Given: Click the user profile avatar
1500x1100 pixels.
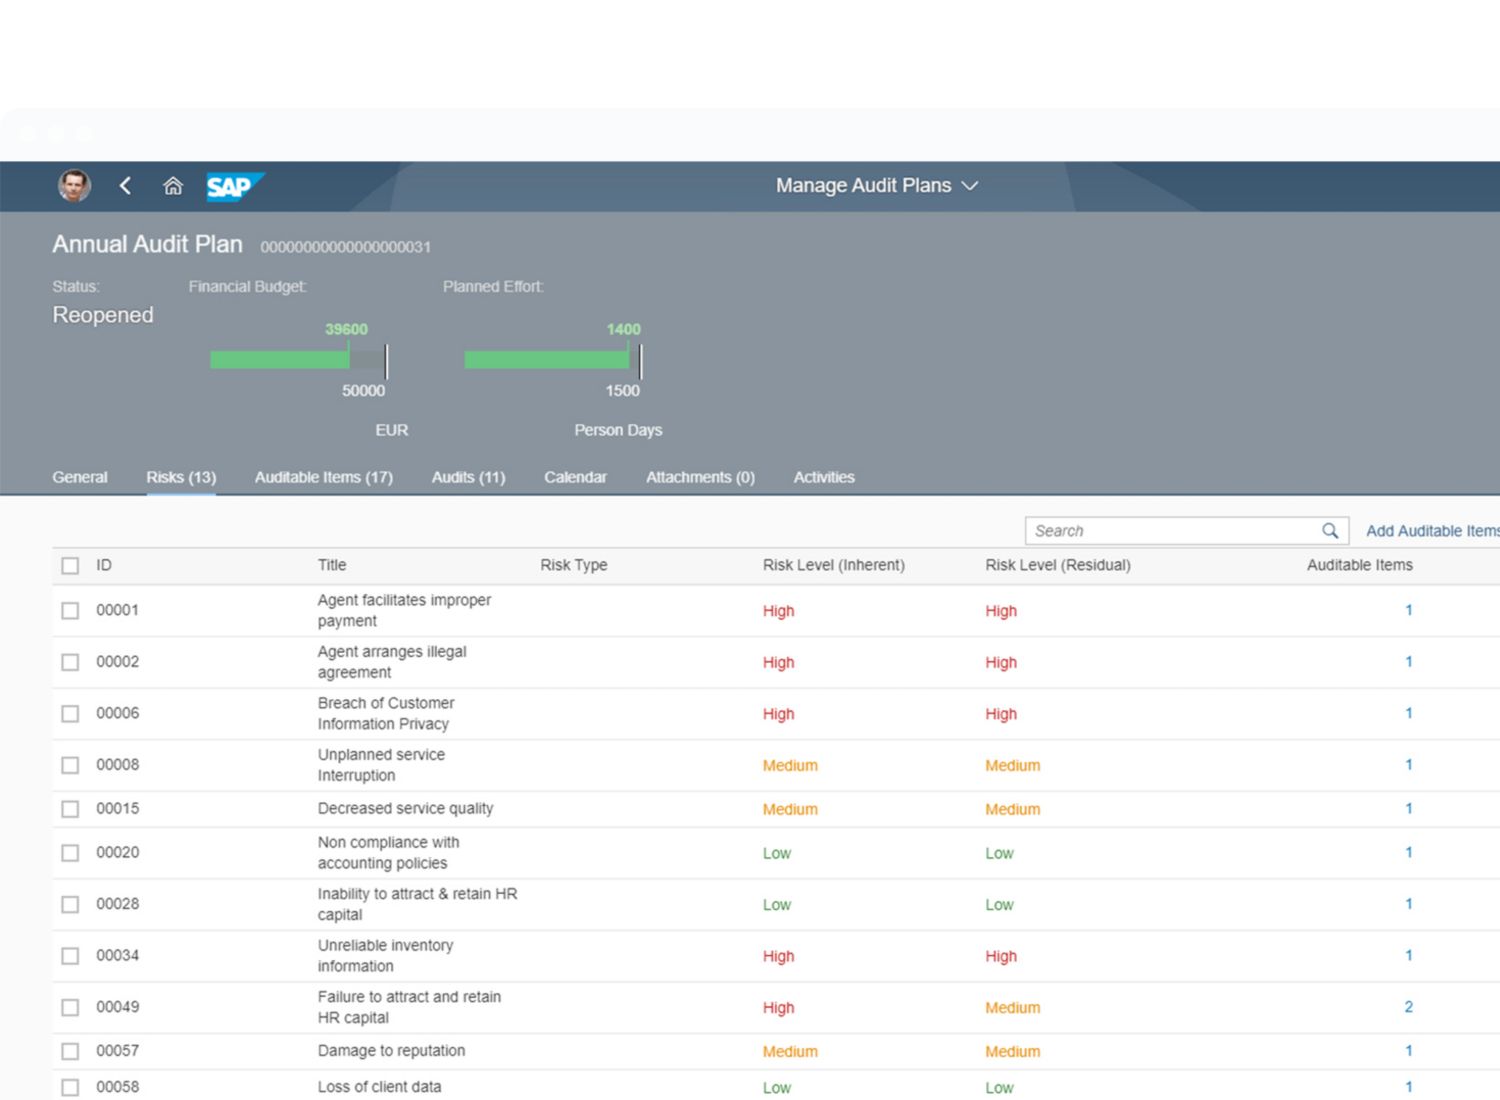Looking at the screenshot, I should [74, 186].
